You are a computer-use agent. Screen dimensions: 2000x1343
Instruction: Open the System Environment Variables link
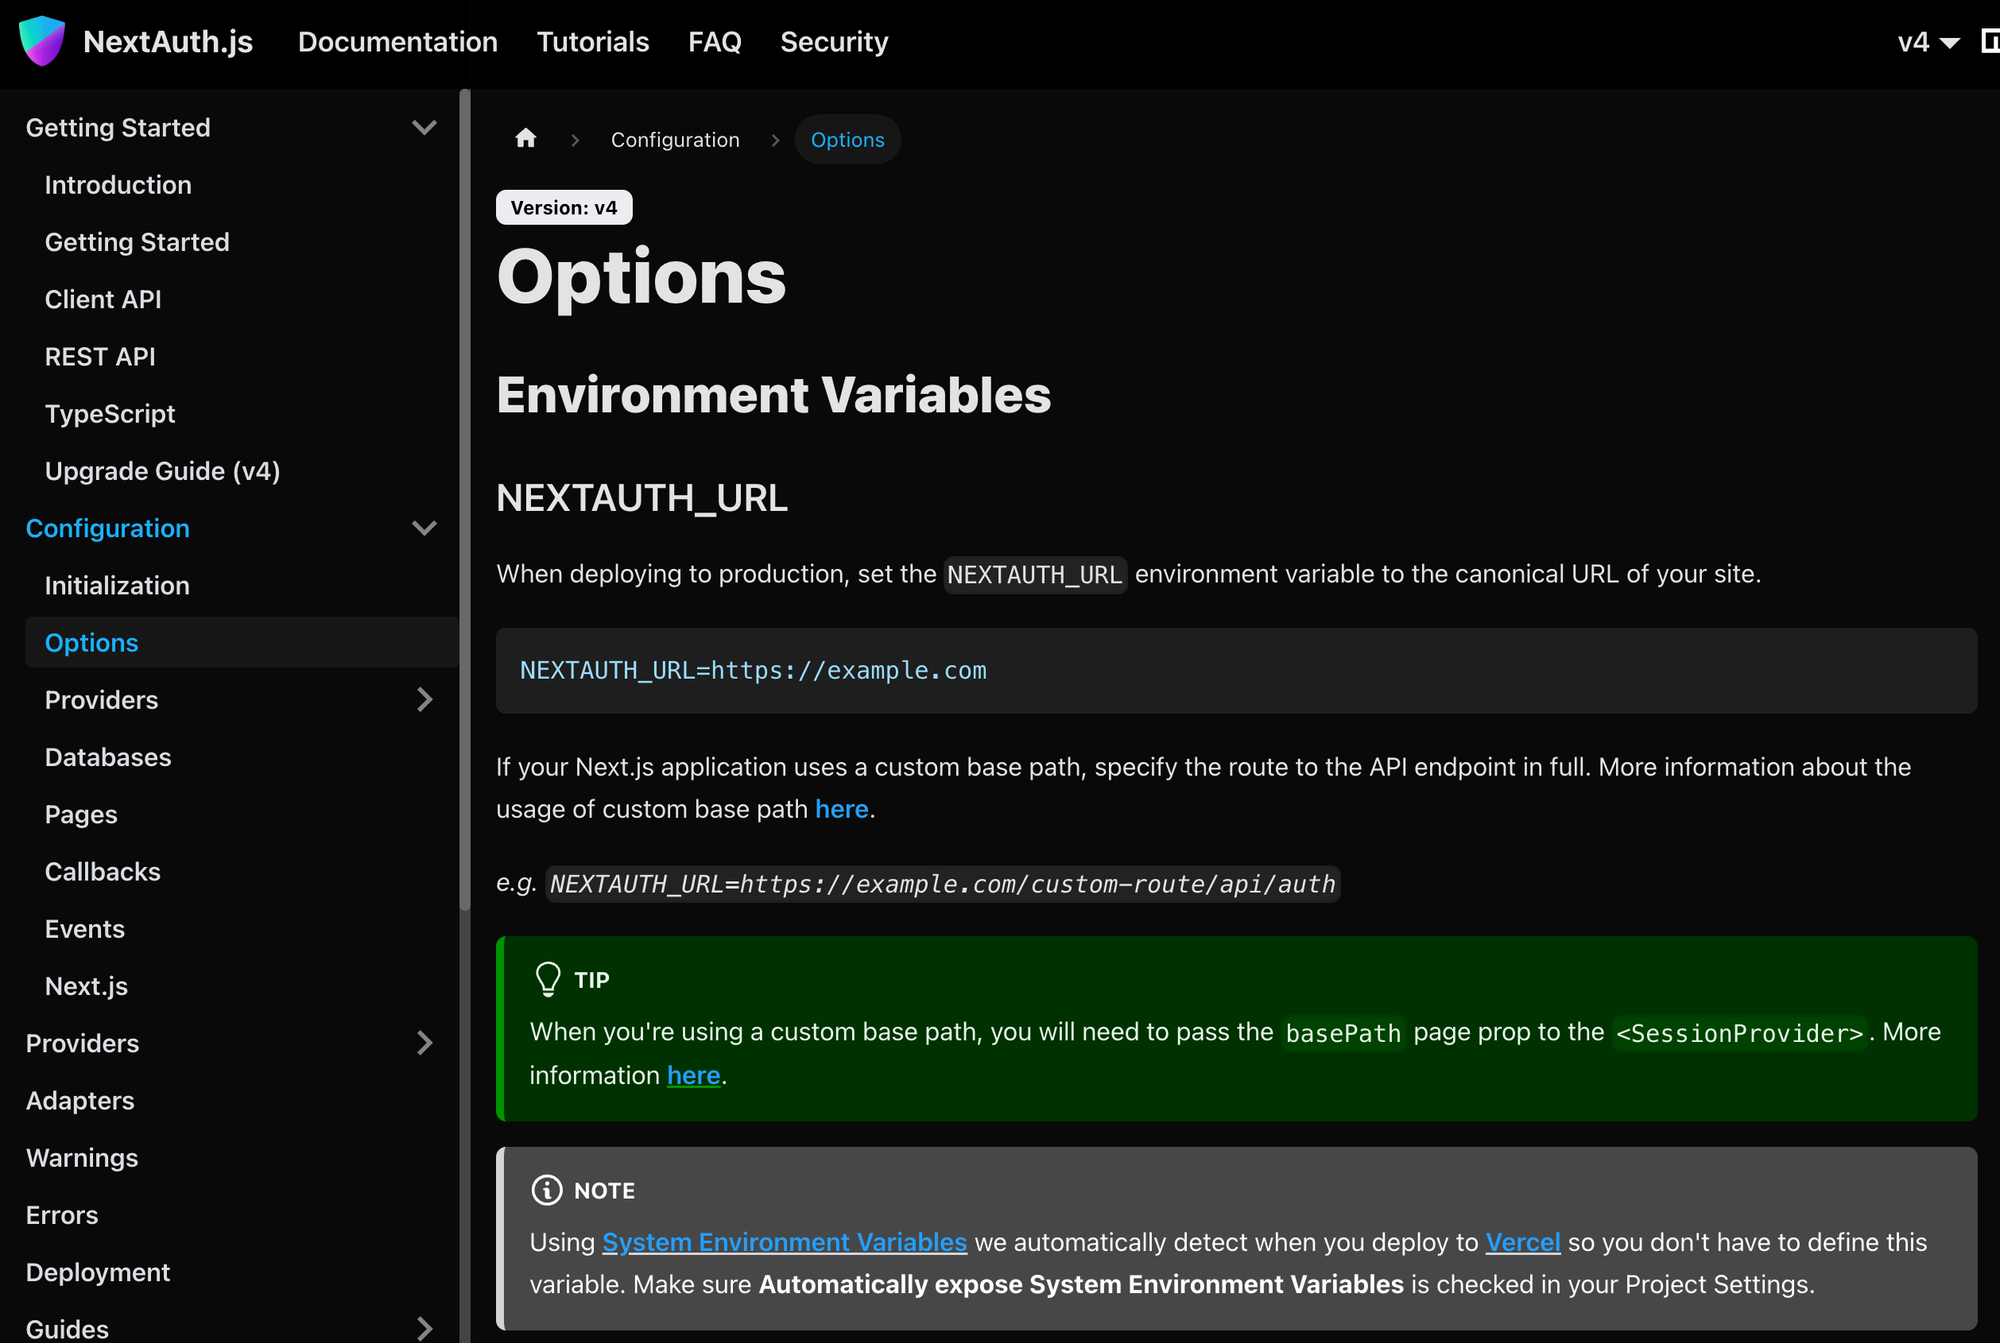785,1242
